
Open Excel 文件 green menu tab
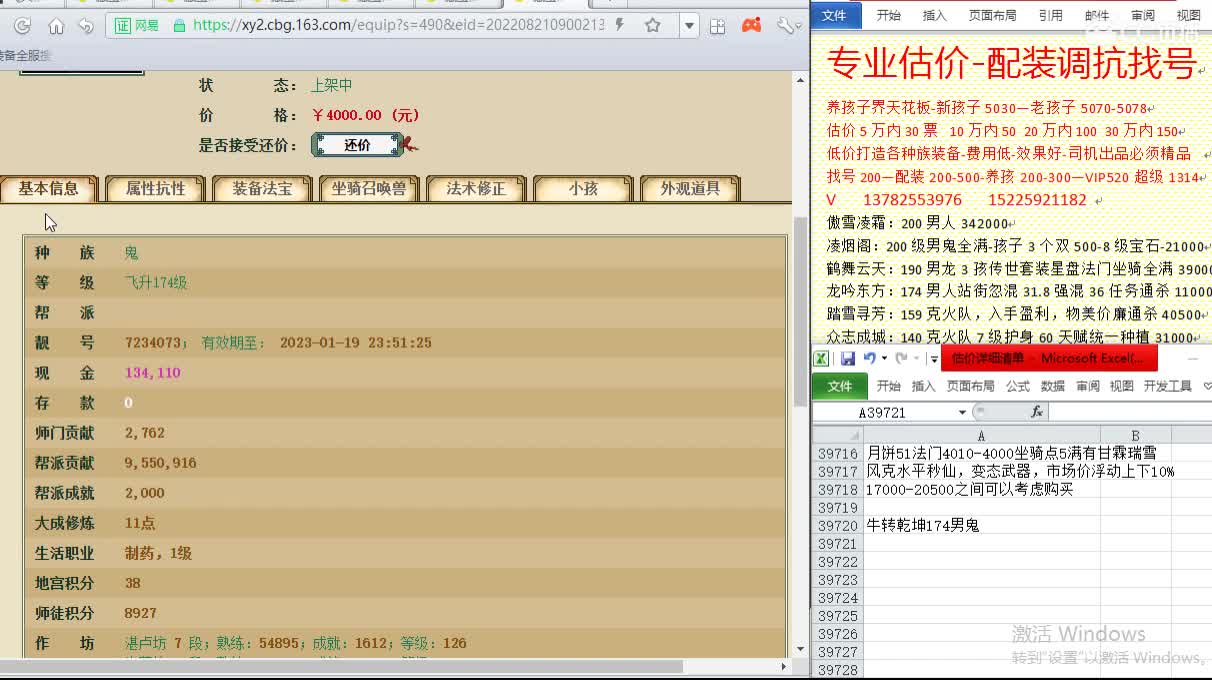click(x=840, y=386)
